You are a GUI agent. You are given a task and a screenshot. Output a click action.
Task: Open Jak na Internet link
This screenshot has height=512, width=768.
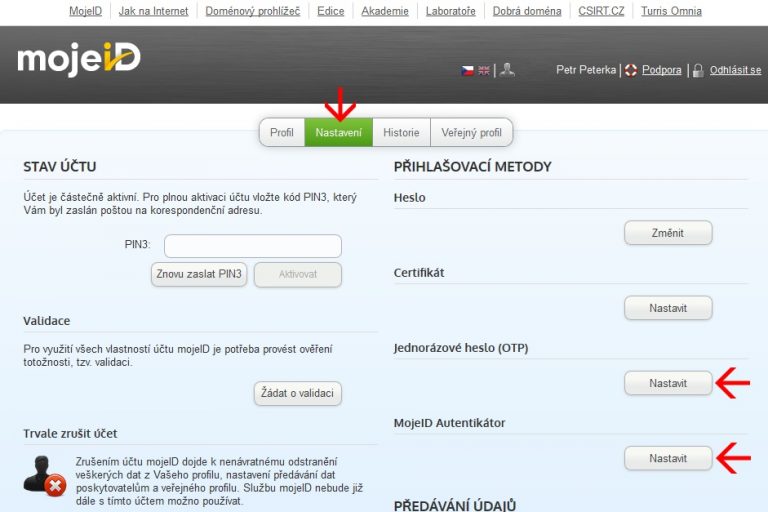153,11
